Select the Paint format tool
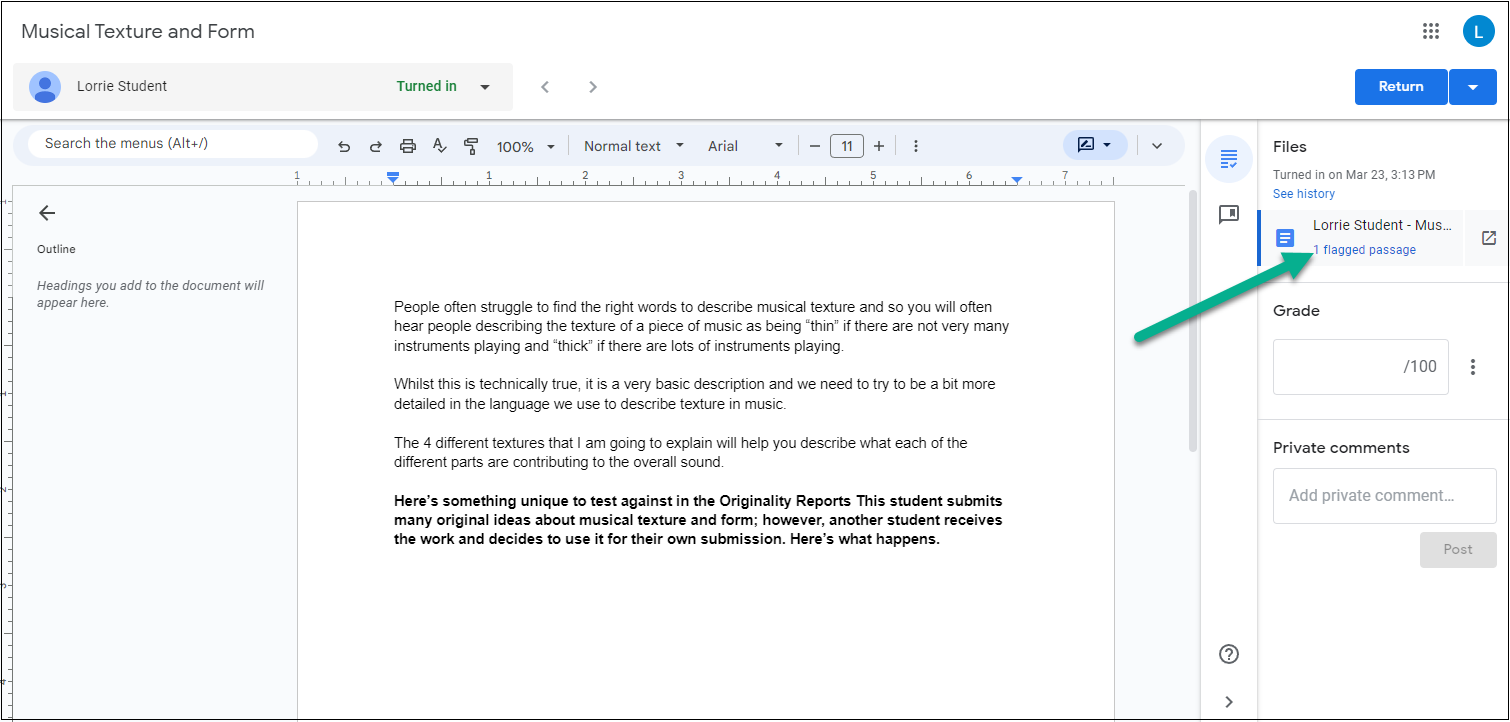Image resolution: width=1510 pixels, height=722 pixels. point(471,145)
